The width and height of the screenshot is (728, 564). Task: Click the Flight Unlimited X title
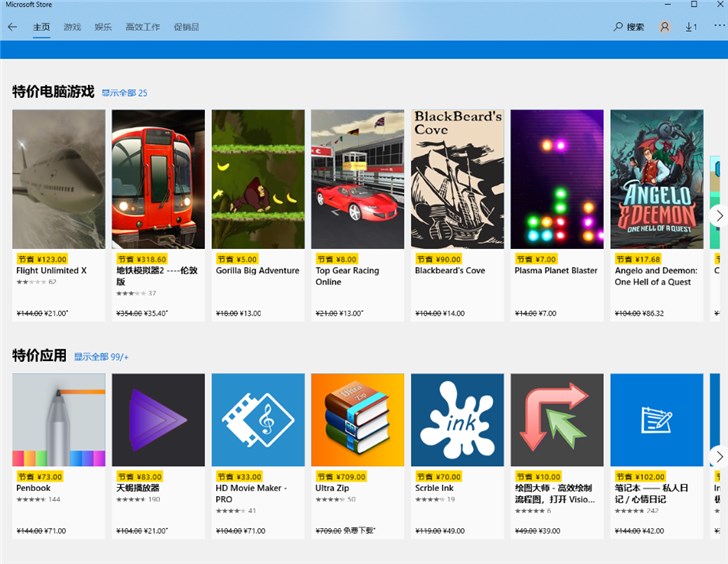[x=52, y=271]
